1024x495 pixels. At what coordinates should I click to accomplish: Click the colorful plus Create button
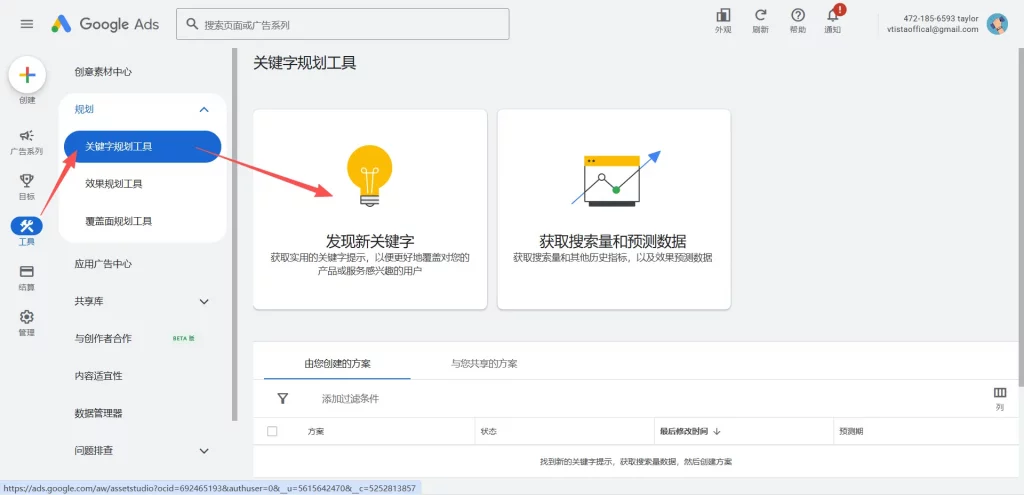coord(27,75)
